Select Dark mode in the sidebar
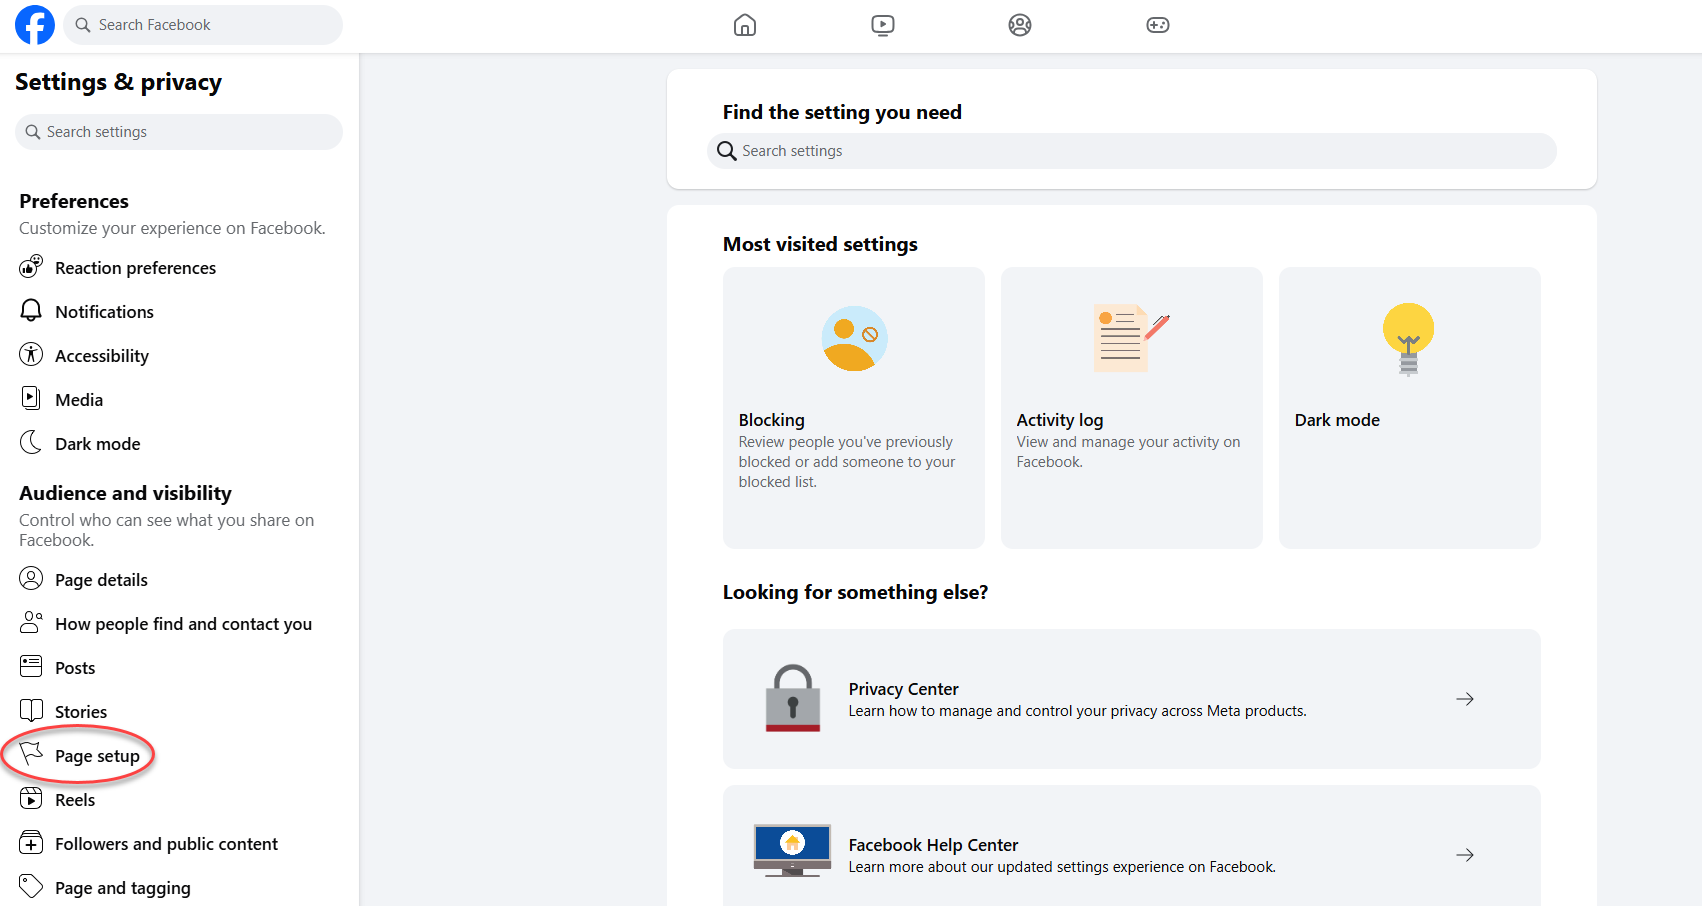Viewport: 1702px width, 906px height. tap(97, 444)
